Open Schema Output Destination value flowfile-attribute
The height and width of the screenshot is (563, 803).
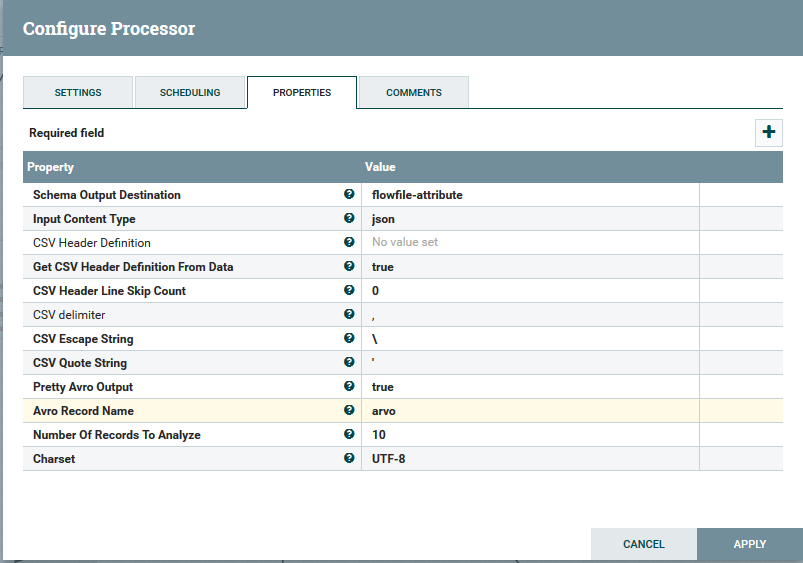(x=530, y=195)
